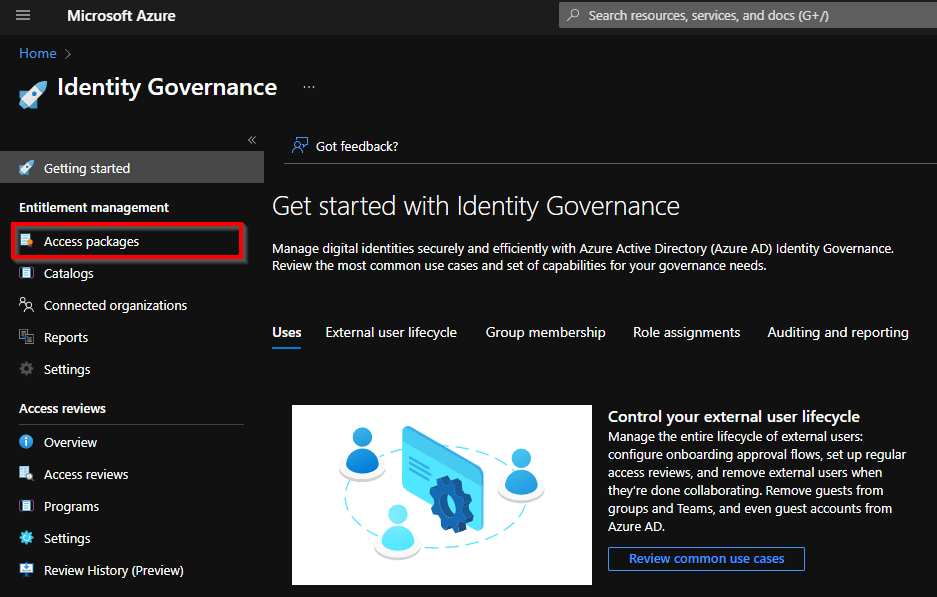This screenshot has width=937, height=597.
Task: Click the Review common use cases button
Action: coord(706,559)
